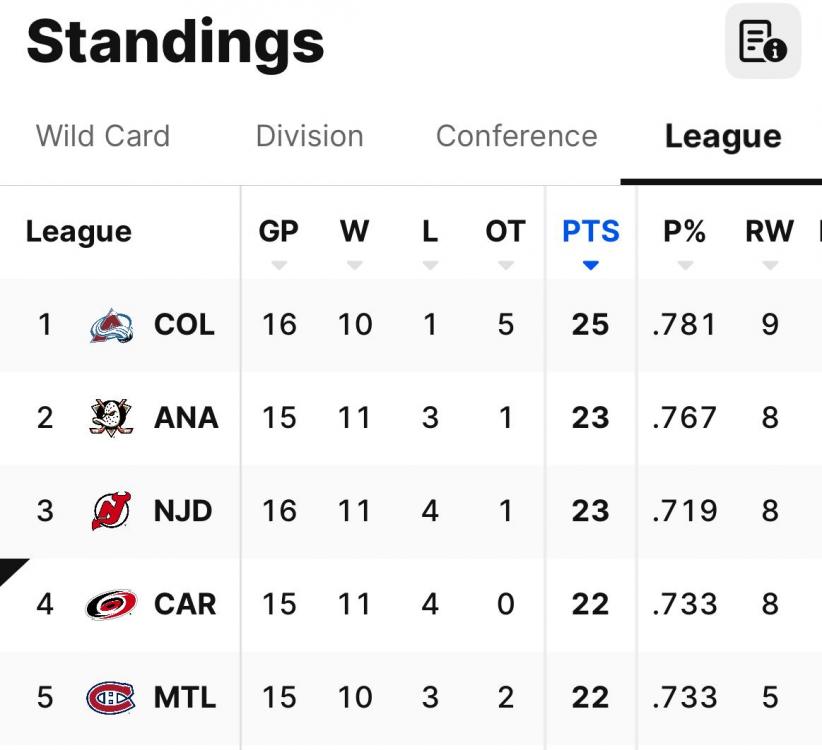This screenshot has height=750, width=822.
Task: Tap the New Jersey Devils logo
Action: pyautogui.click(x=111, y=511)
